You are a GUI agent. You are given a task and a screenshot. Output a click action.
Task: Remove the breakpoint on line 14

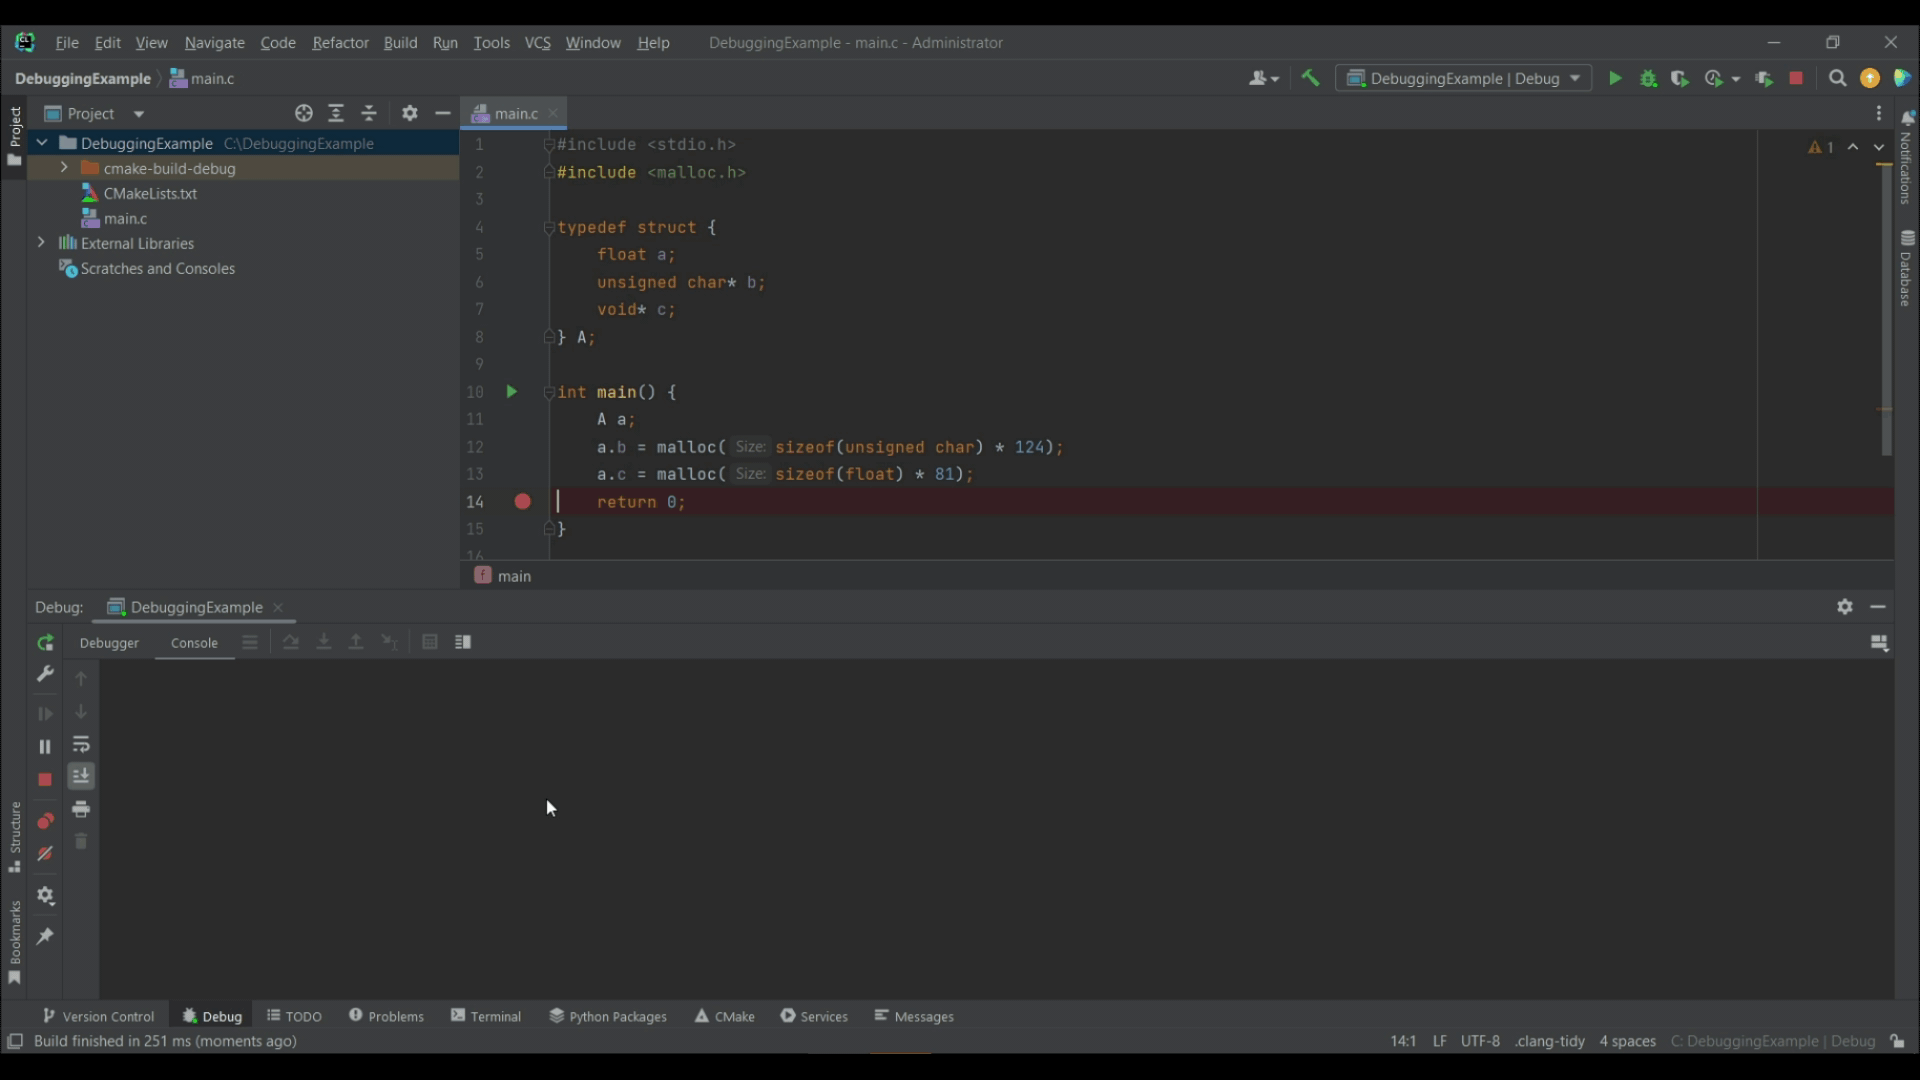coord(522,502)
